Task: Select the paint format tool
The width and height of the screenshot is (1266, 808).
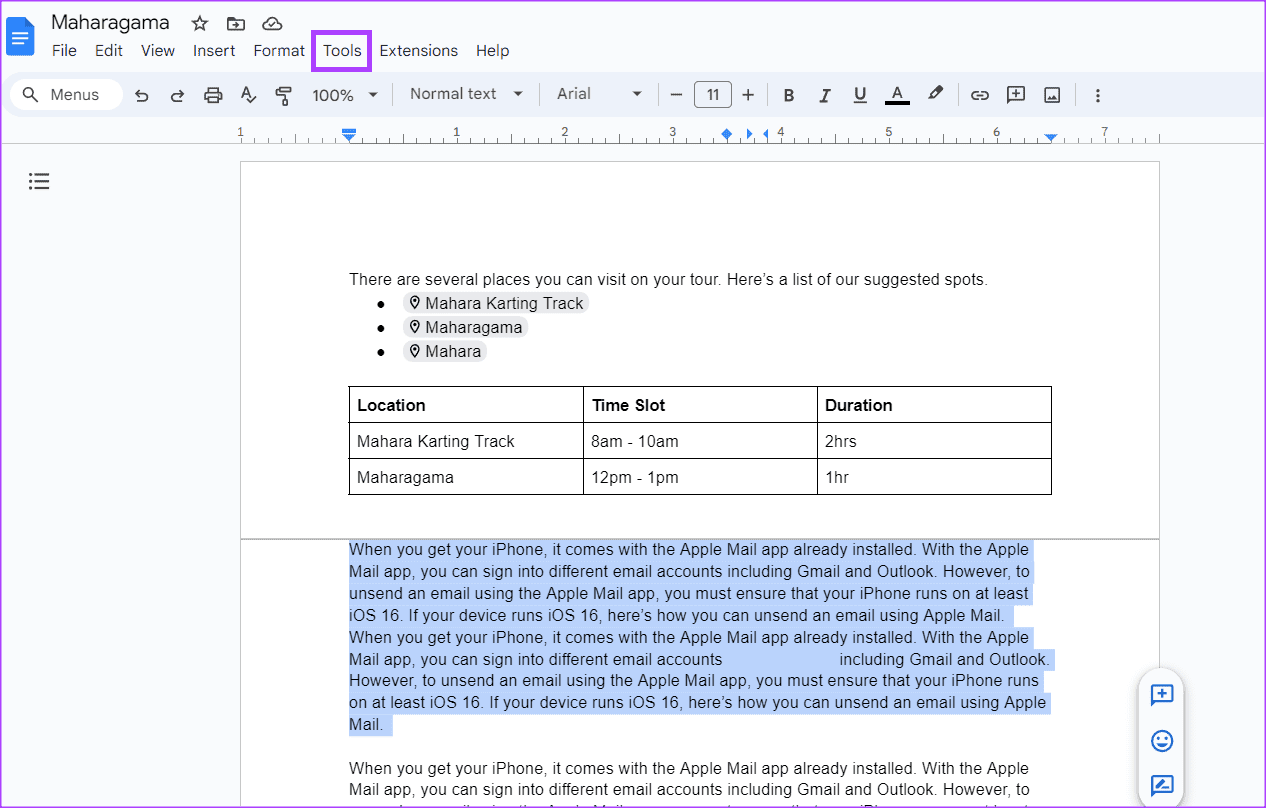Action: point(284,94)
